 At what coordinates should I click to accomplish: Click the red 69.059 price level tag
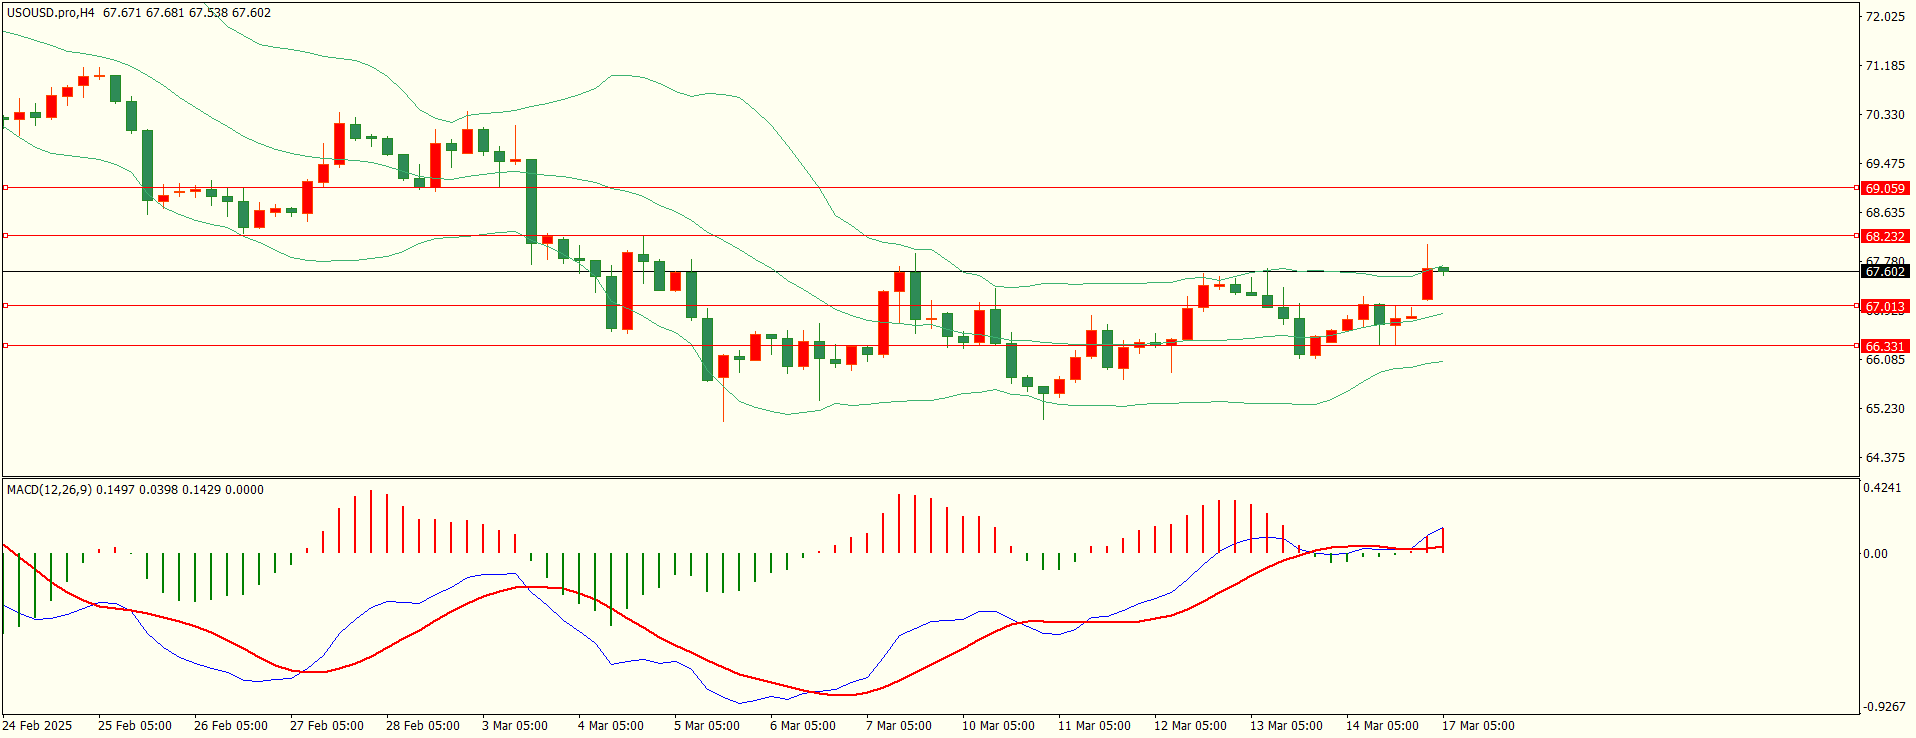click(x=1885, y=188)
